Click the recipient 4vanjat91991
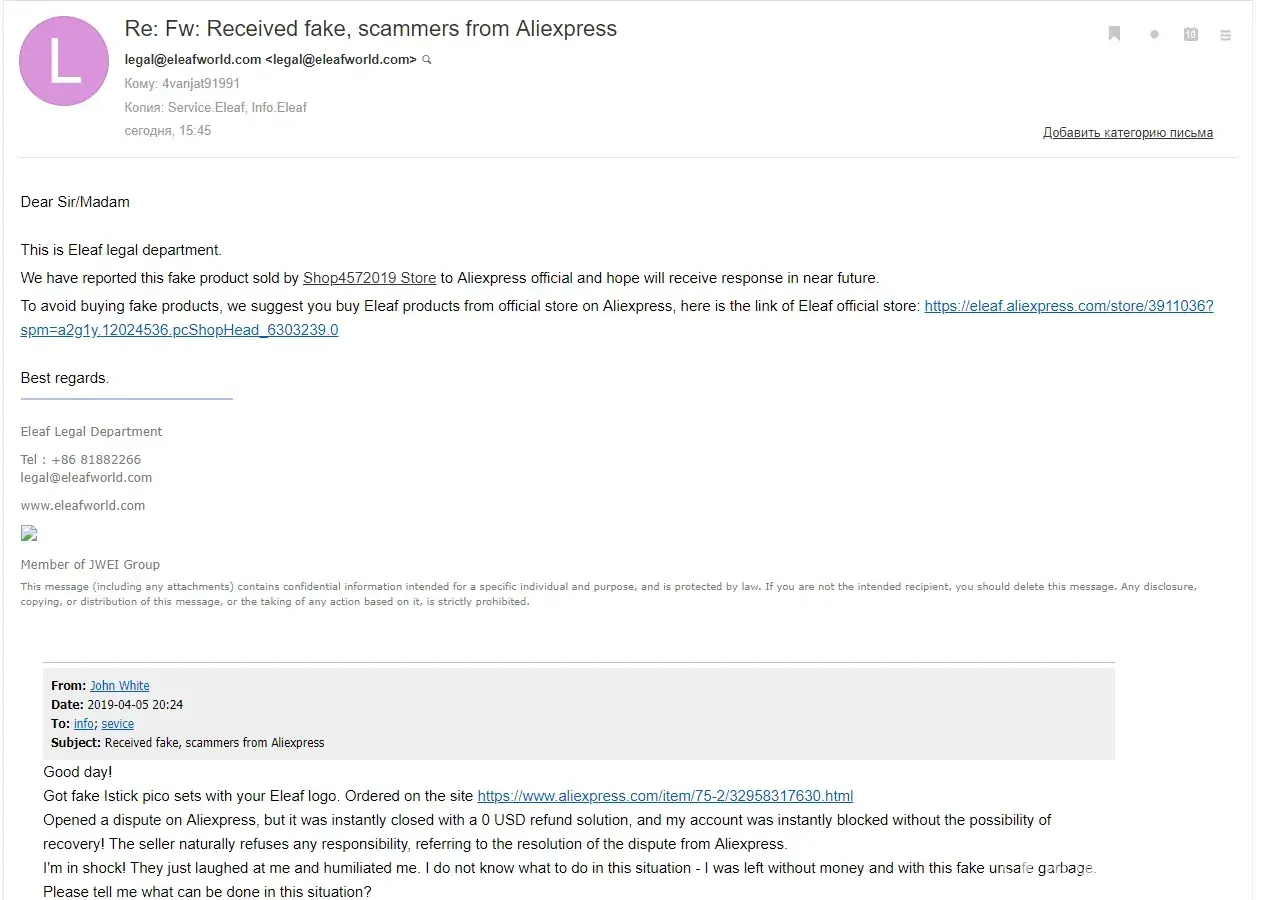 (201, 84)
